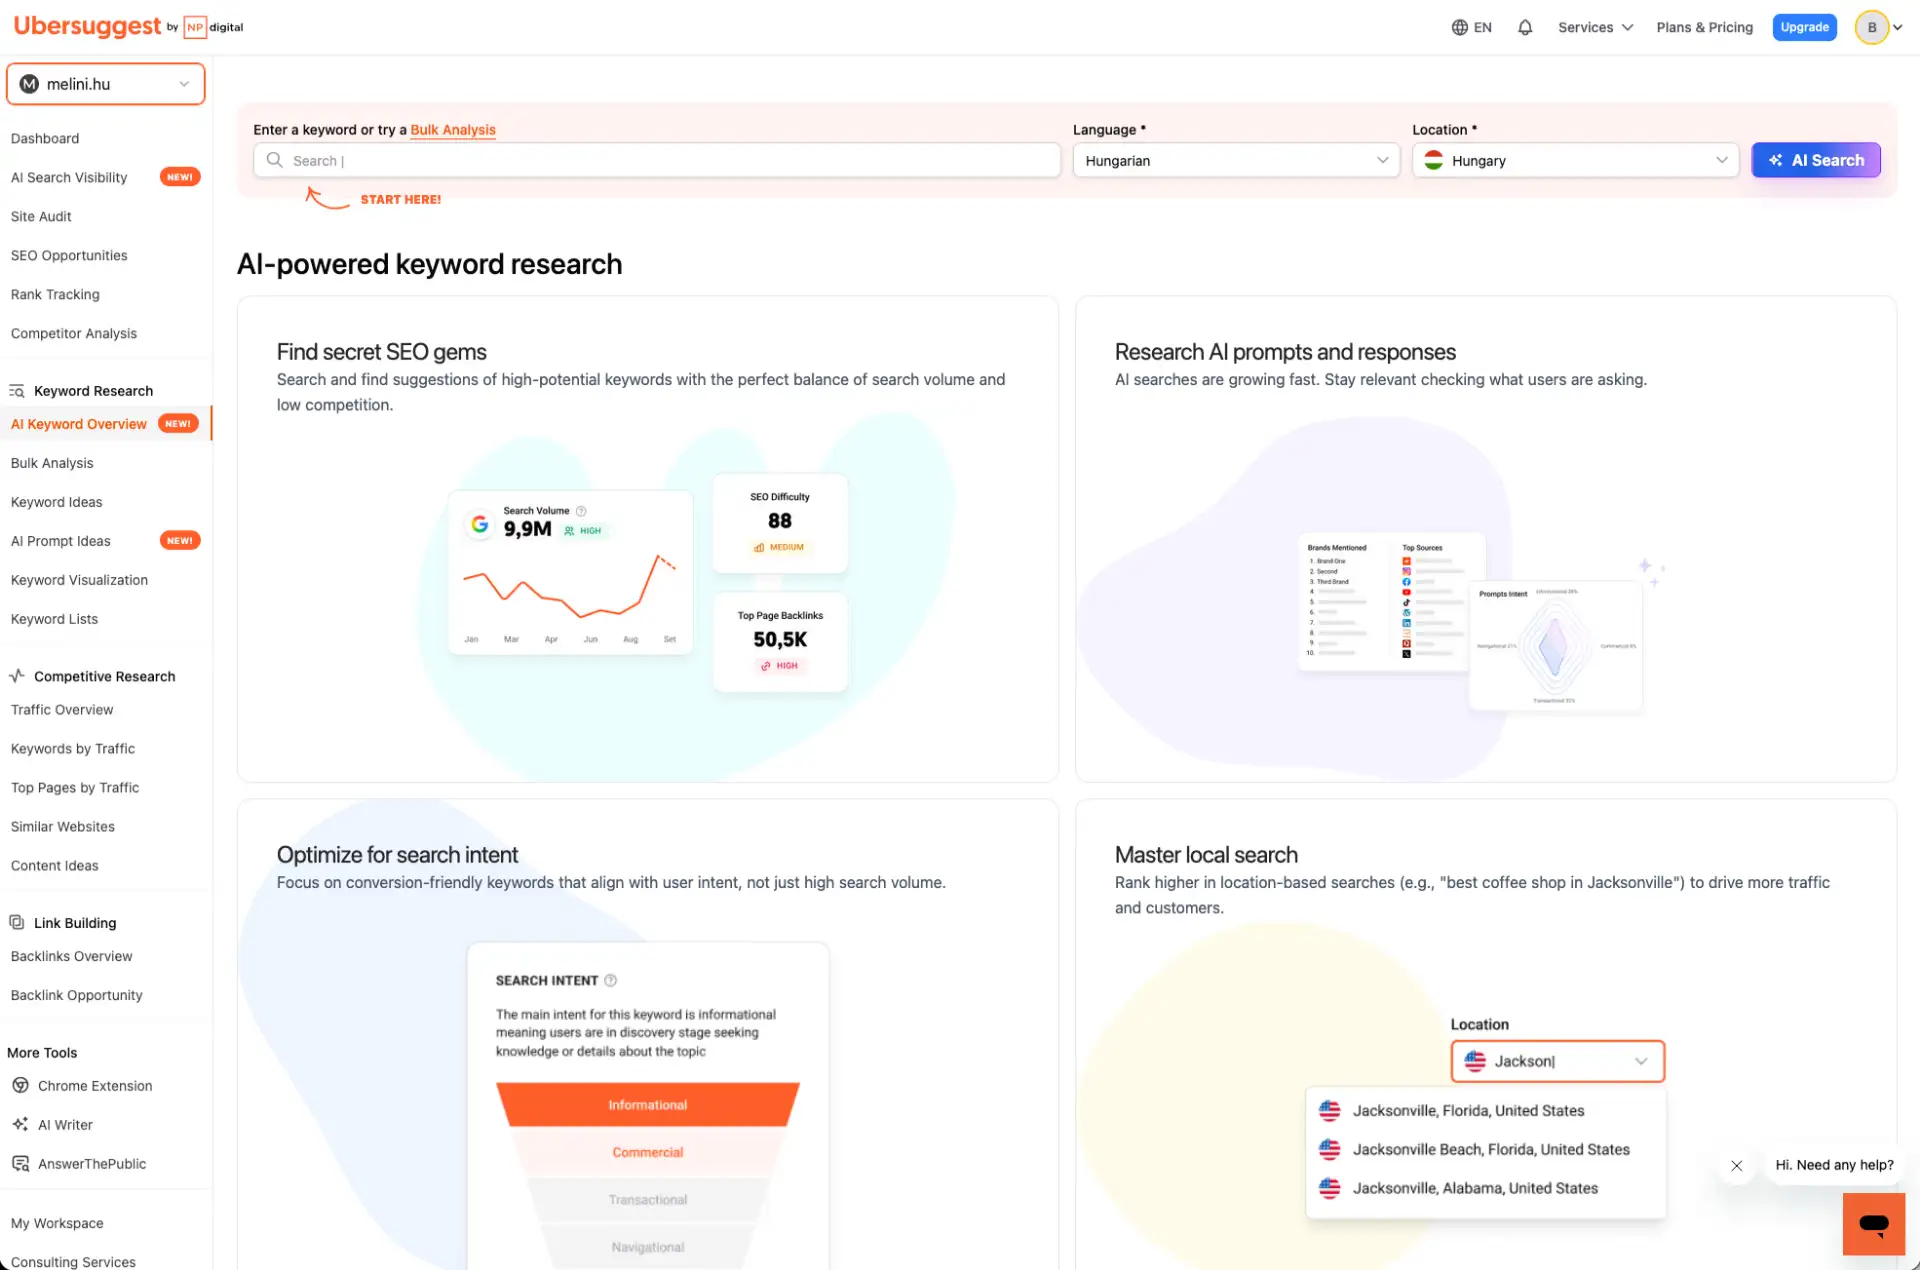
Task: Expand the Hungarian language dropdown
Action: [1235, 161]
